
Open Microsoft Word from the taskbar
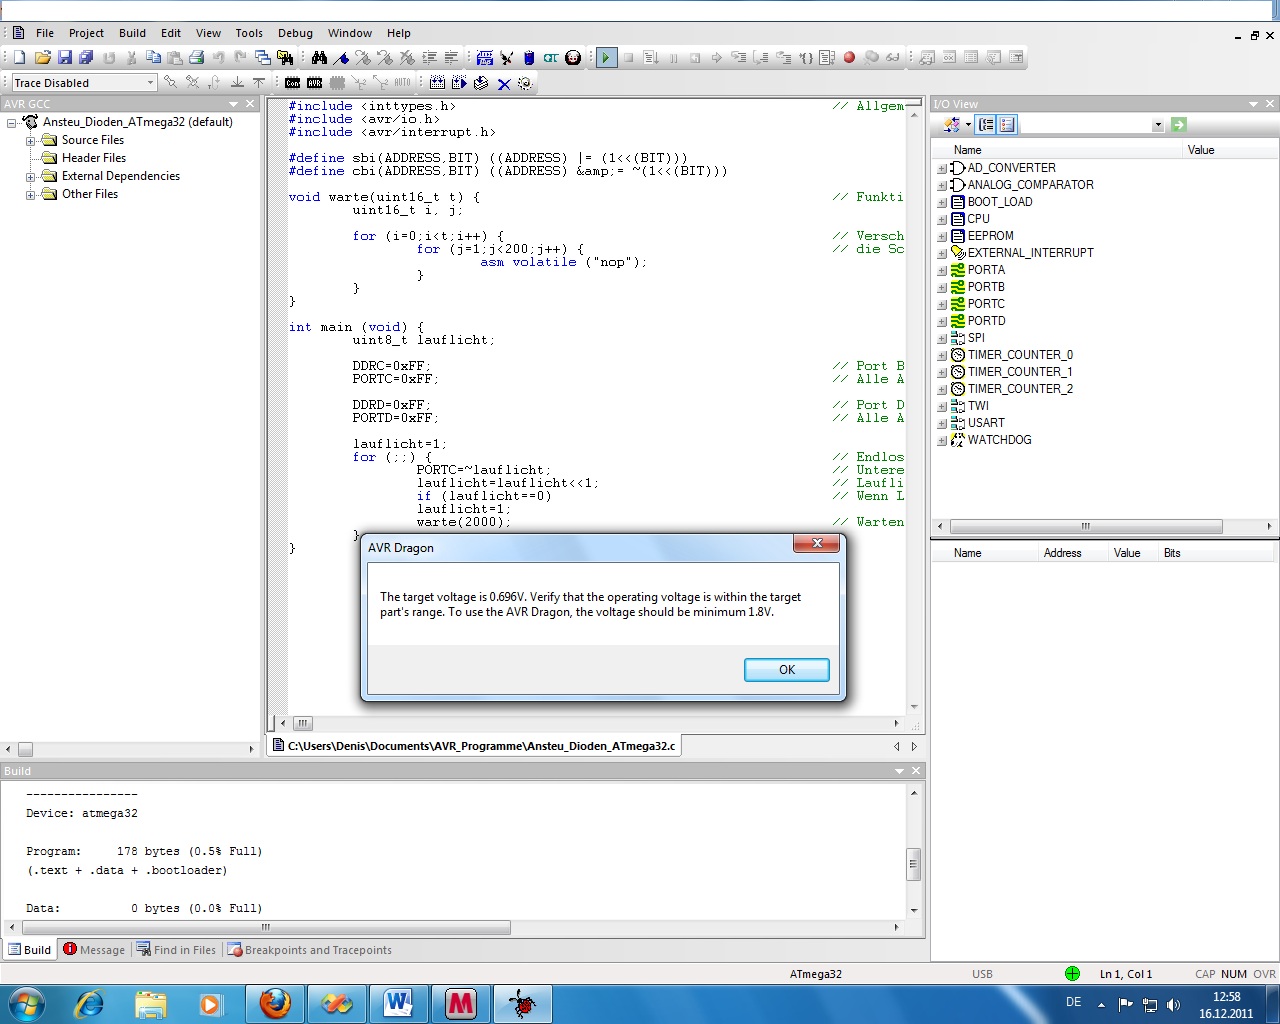[x=399, y=1003]
